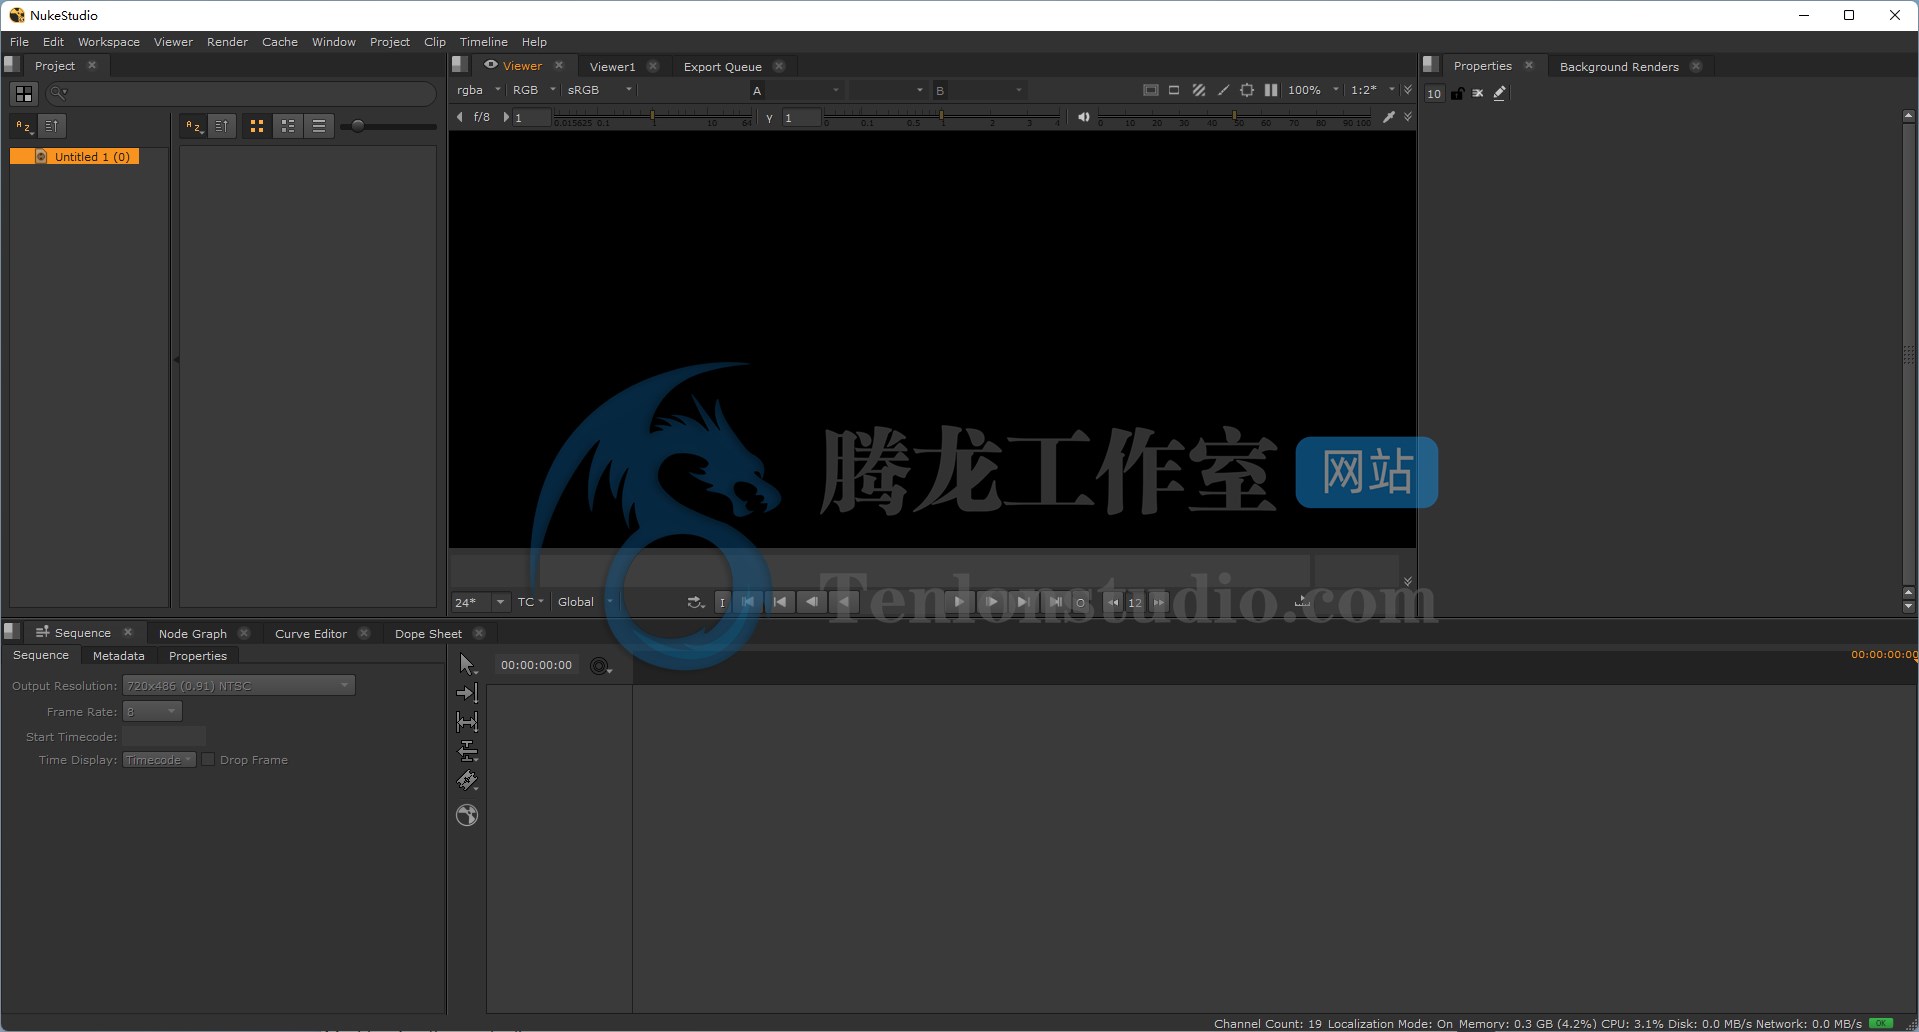Click the sort A-Z icon in bin tree
The height and width of the screenshot is (1032, 1919).
tap(24, 126)
